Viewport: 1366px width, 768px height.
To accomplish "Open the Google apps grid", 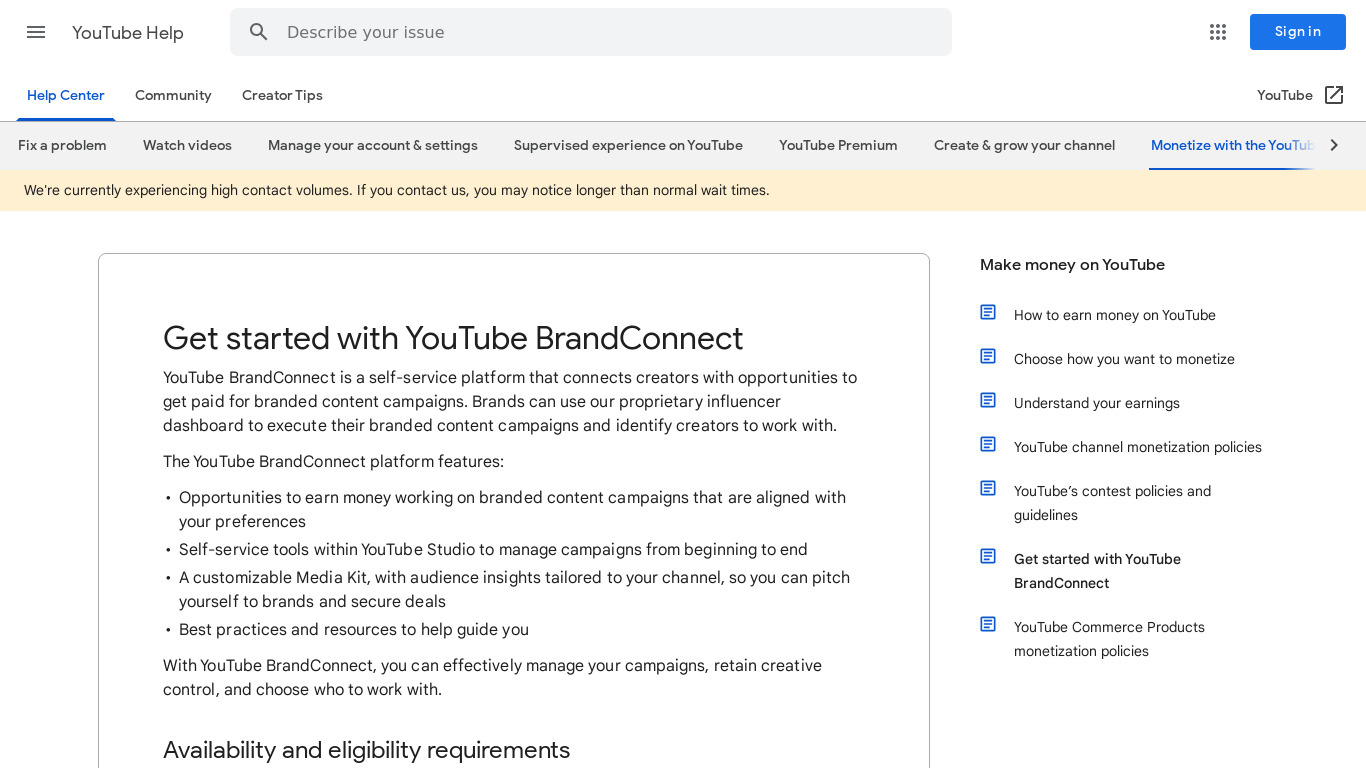I will coord(1218,32).
